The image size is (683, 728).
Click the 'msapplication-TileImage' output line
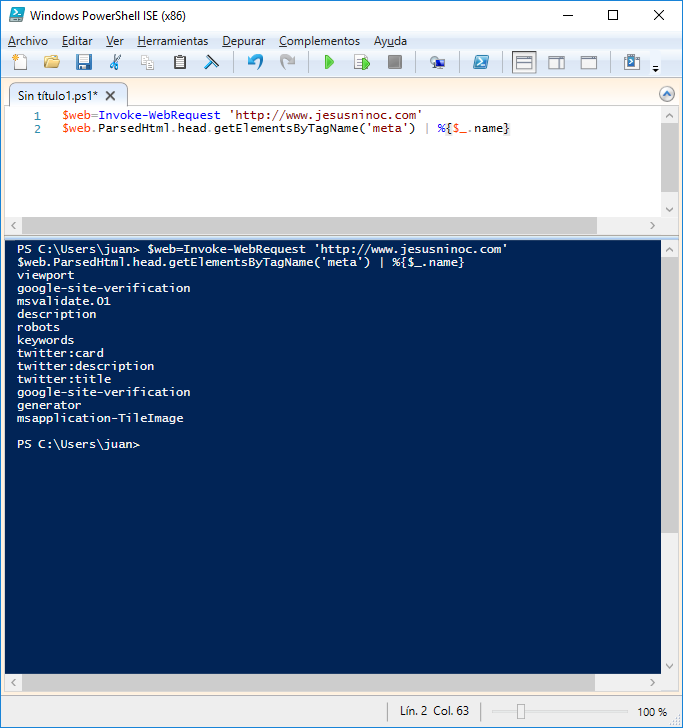click(100, 418)
